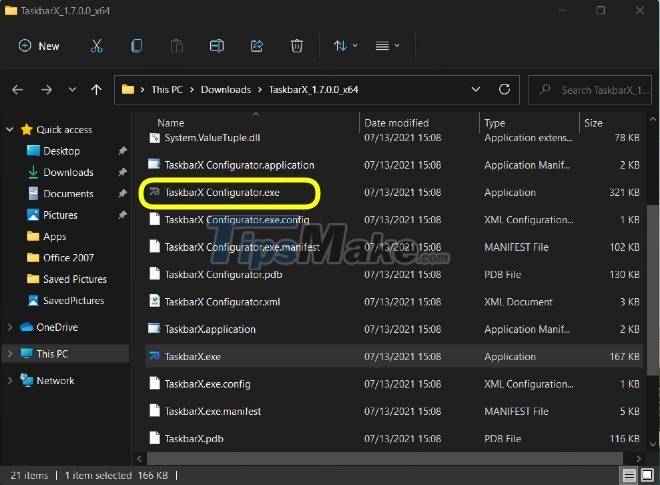660x485 pixels.
Task: Select System.ValueTuple.dll file
Action: pos(212,138)
